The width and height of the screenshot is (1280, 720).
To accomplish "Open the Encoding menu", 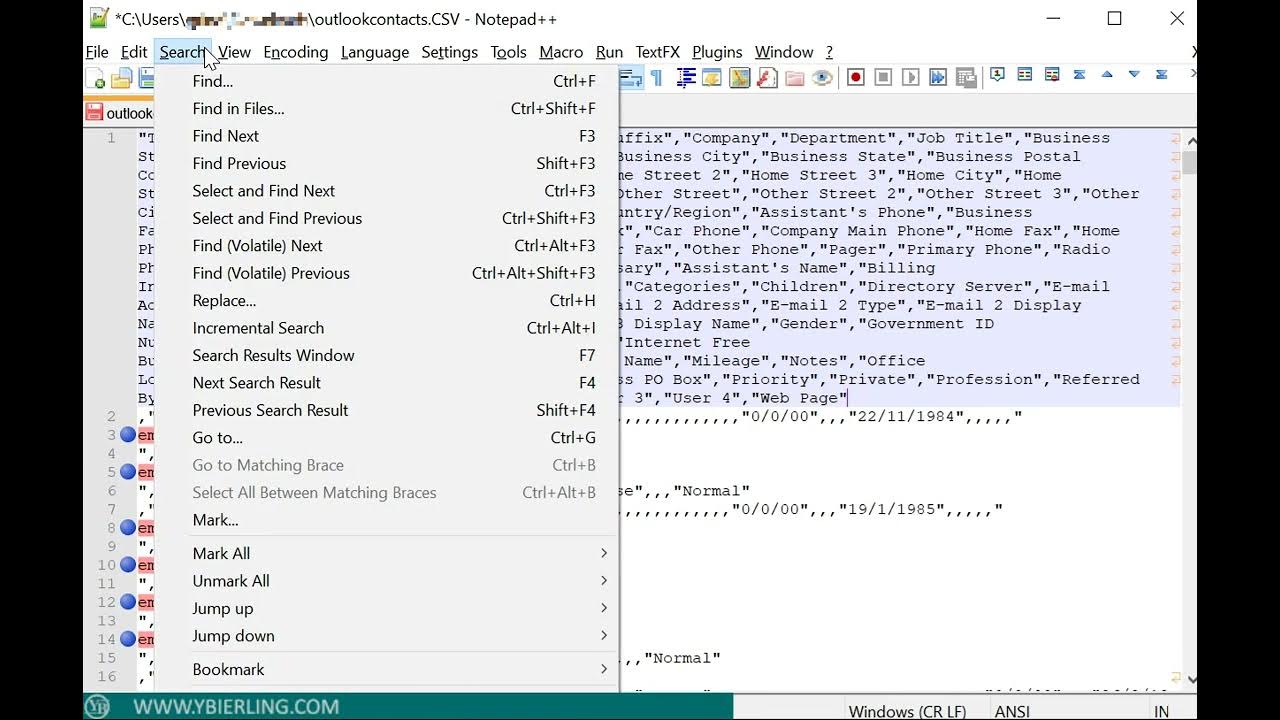I will pyautogui.click(x=296, y=52).
